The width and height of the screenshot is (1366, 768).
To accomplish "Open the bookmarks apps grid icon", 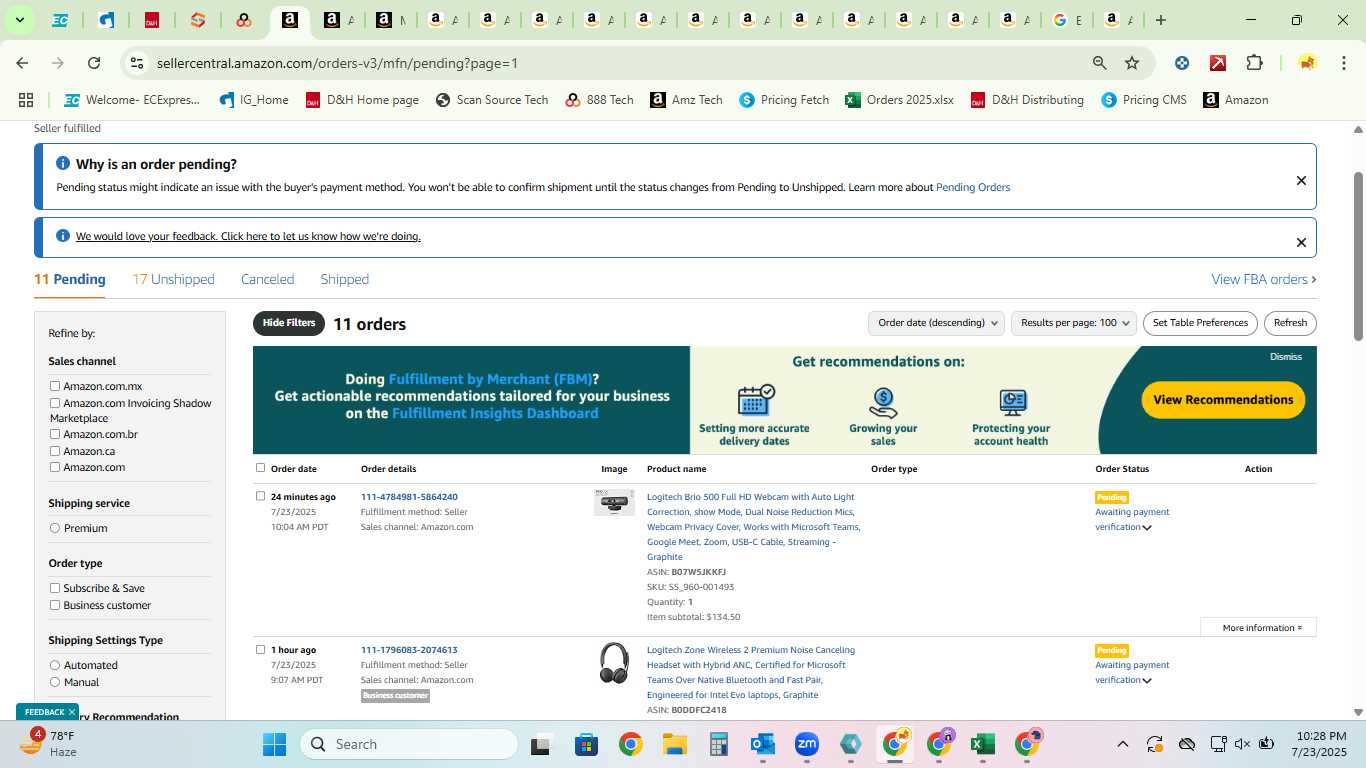I will pos(26,100).
